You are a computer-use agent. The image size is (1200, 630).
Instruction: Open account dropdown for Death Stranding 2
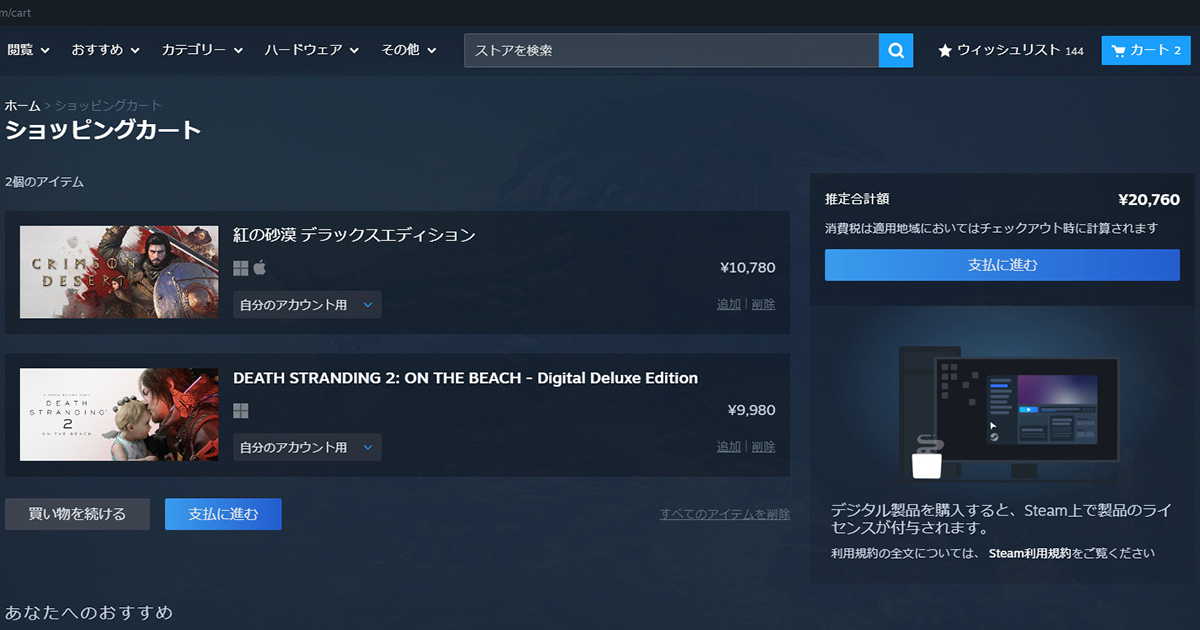coord(307,447)
